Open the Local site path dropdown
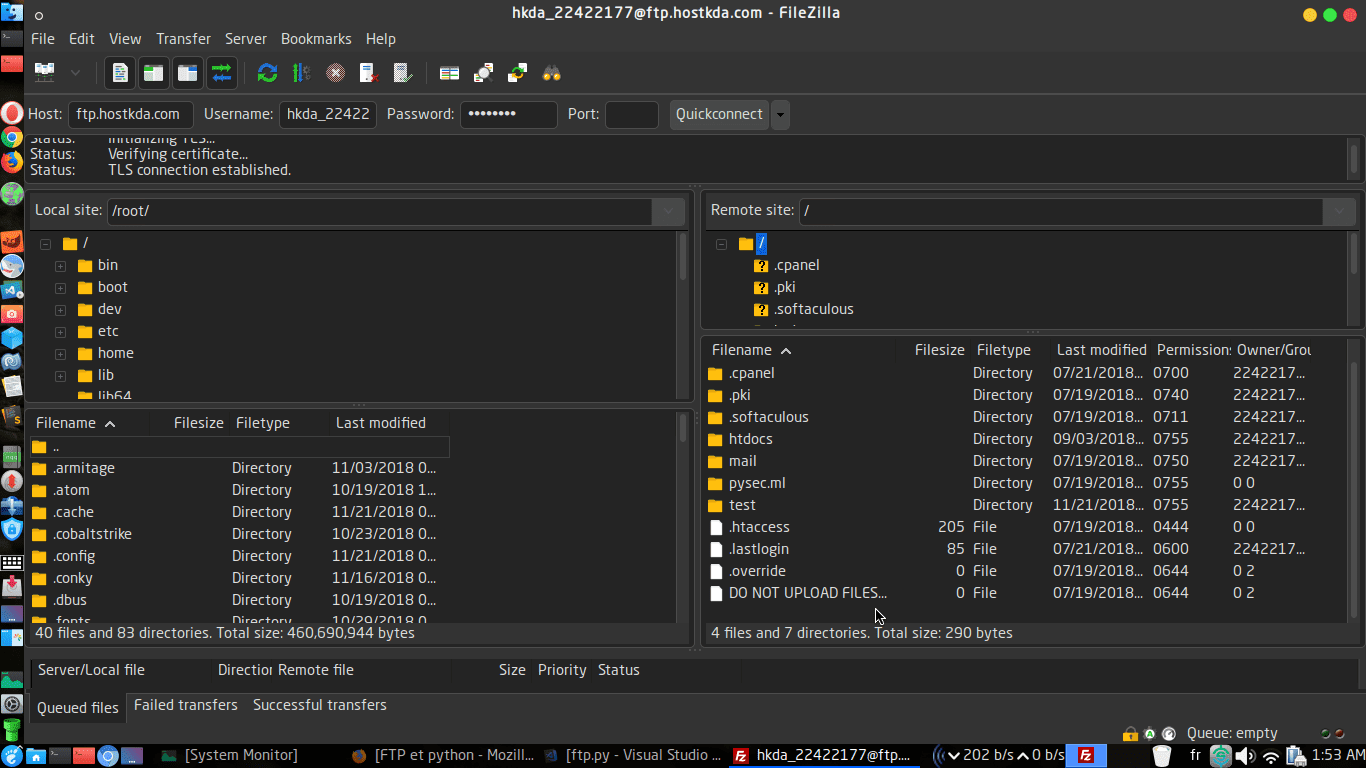1366x768 pixels. (x=669, y=211)
